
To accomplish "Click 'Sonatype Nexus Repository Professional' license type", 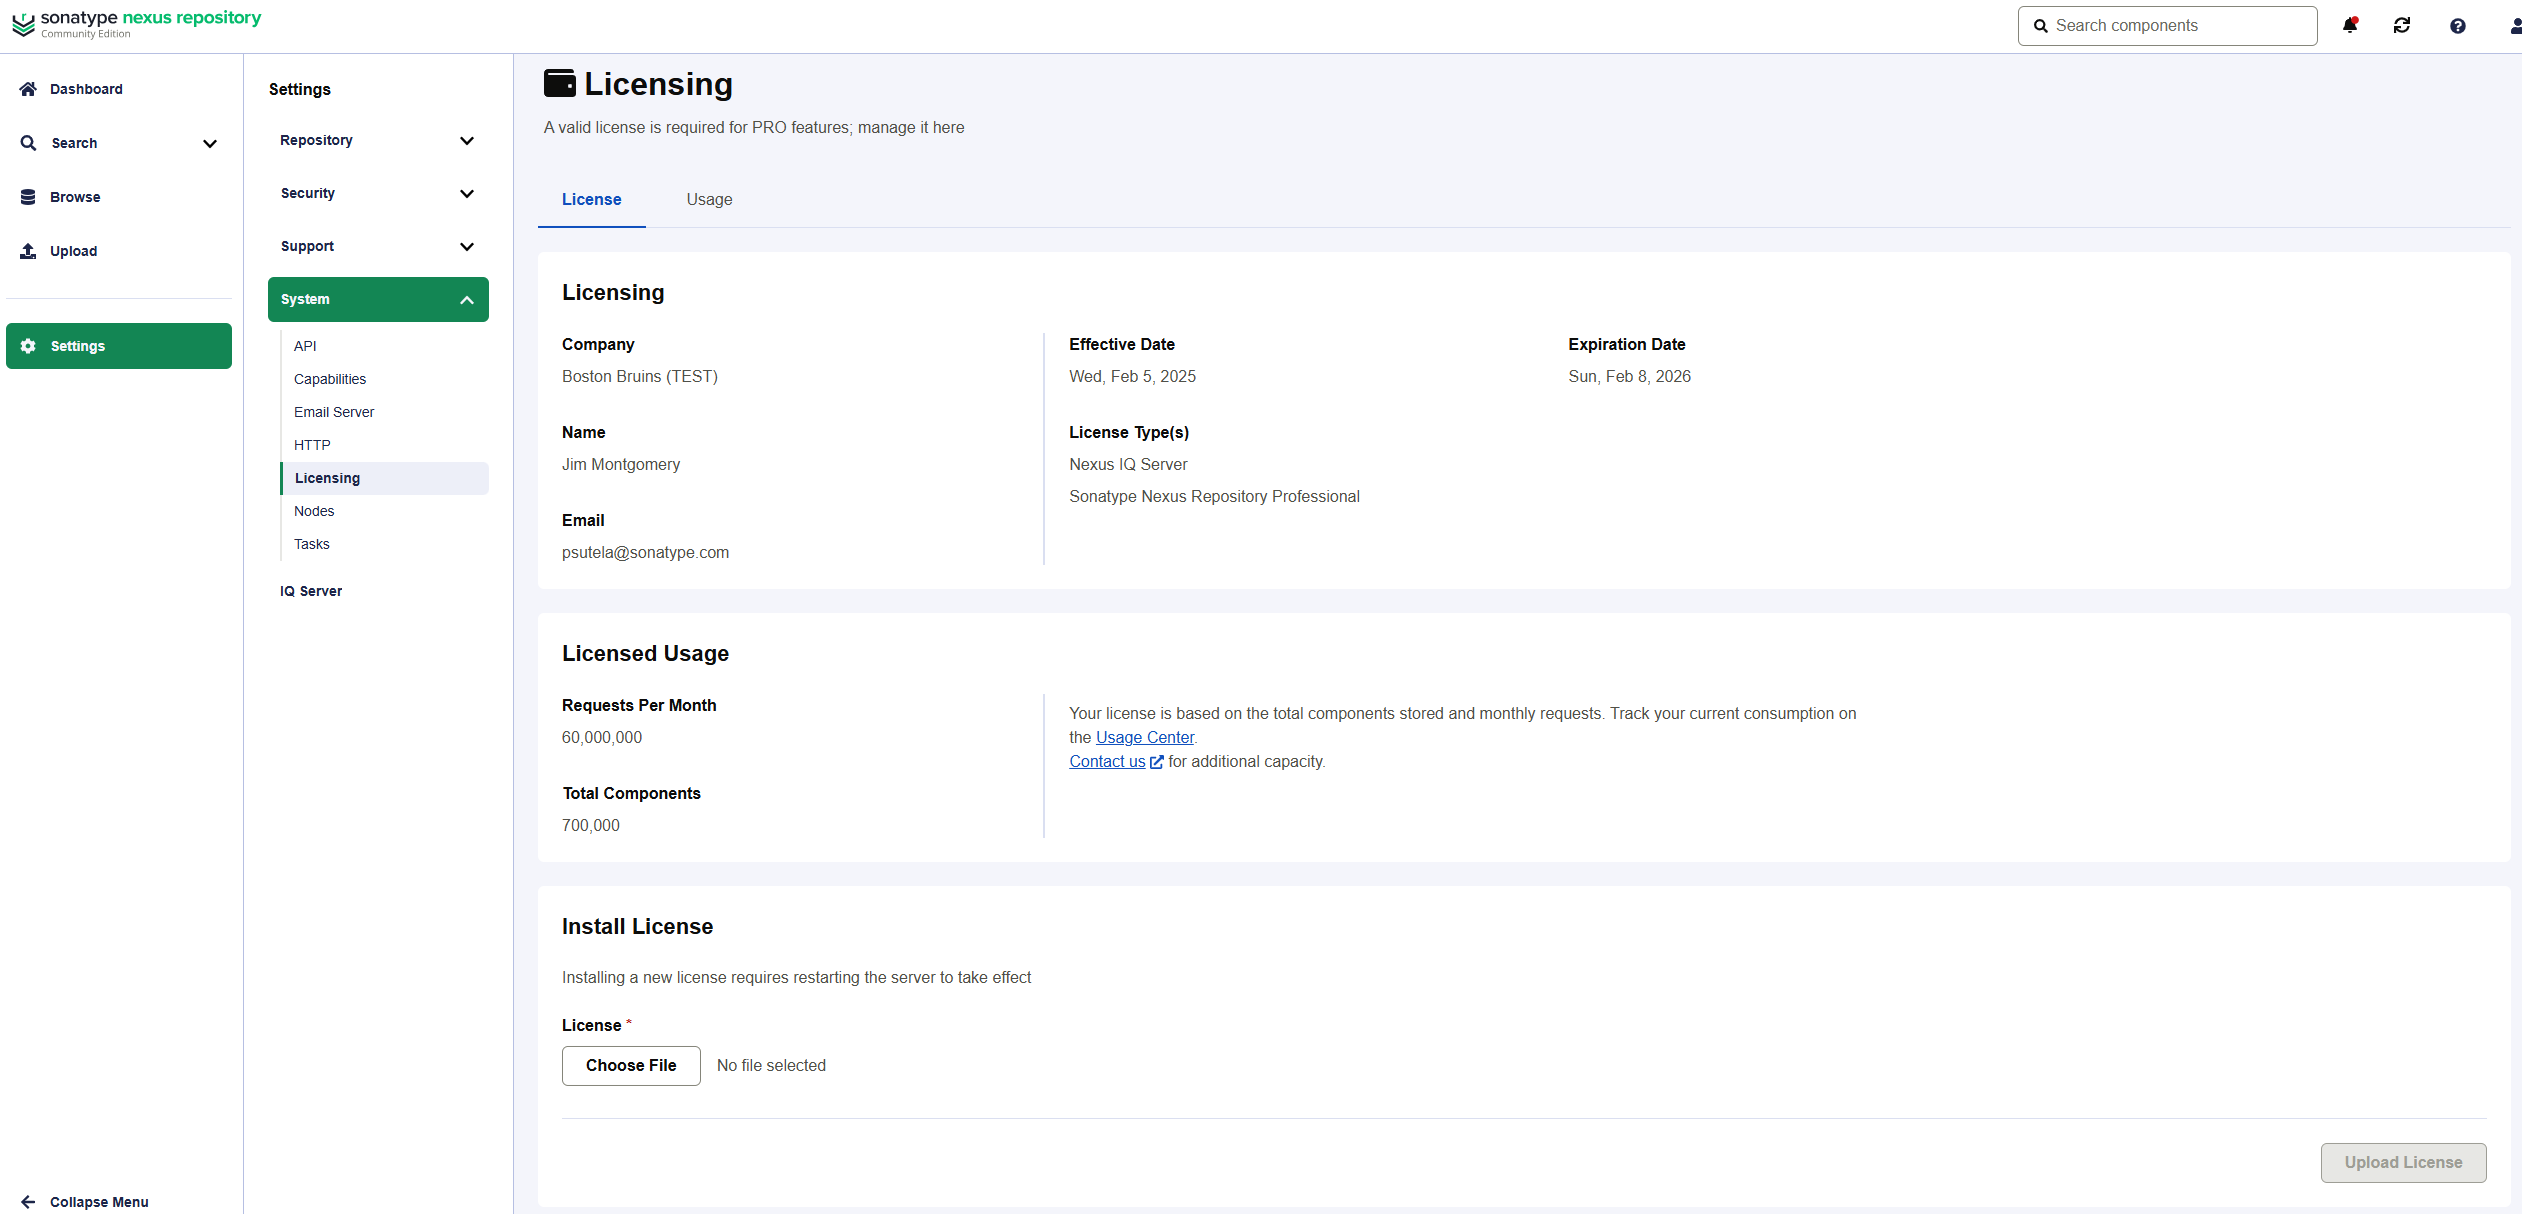I will [1214, 497].
